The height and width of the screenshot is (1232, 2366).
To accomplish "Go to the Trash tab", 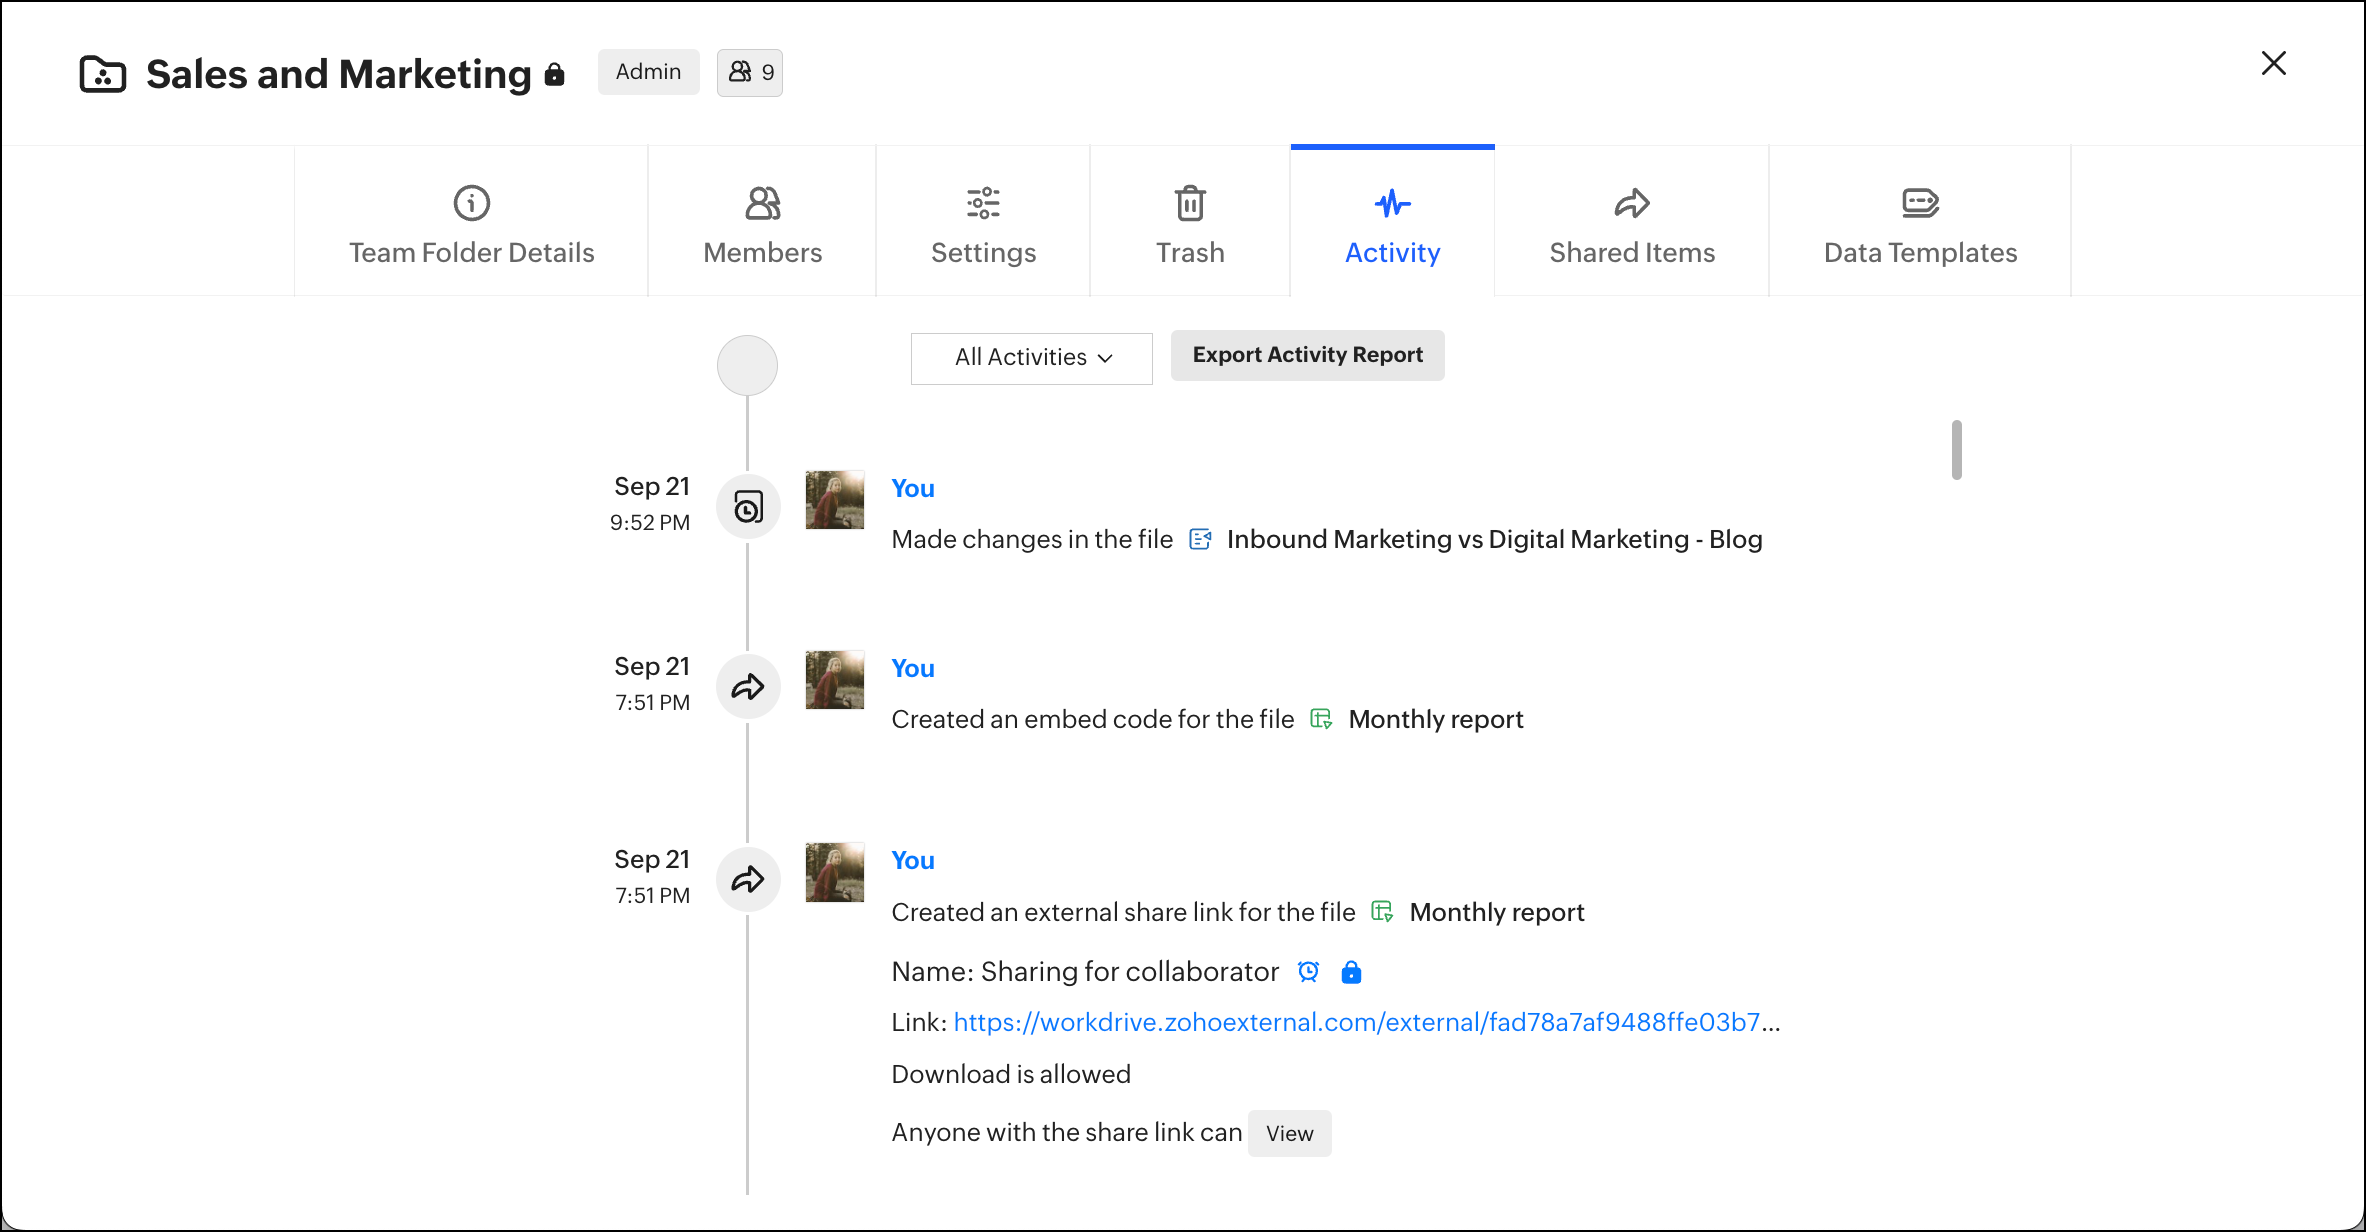I will [1190, 223].
